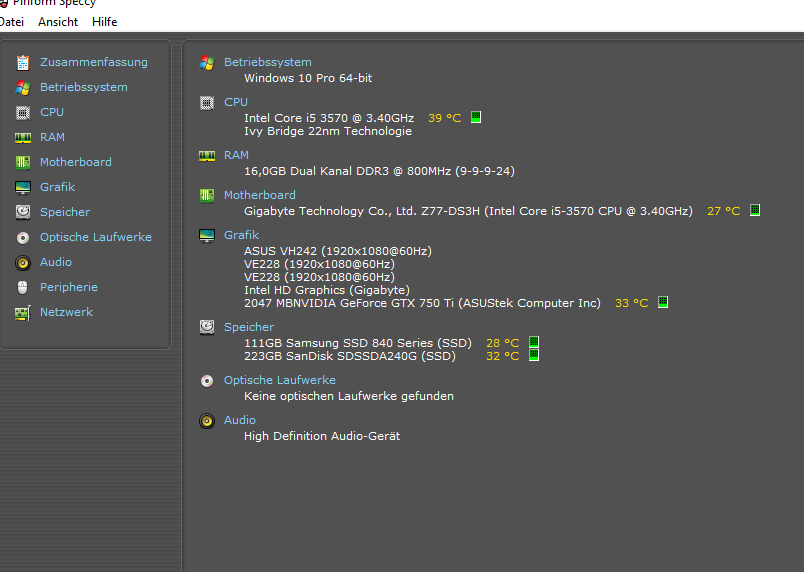Click the text Ivy Bridge 22nm Technologie
Image resolution: width=804 pixels, height=572 pixels.
[x=328, y=131]
